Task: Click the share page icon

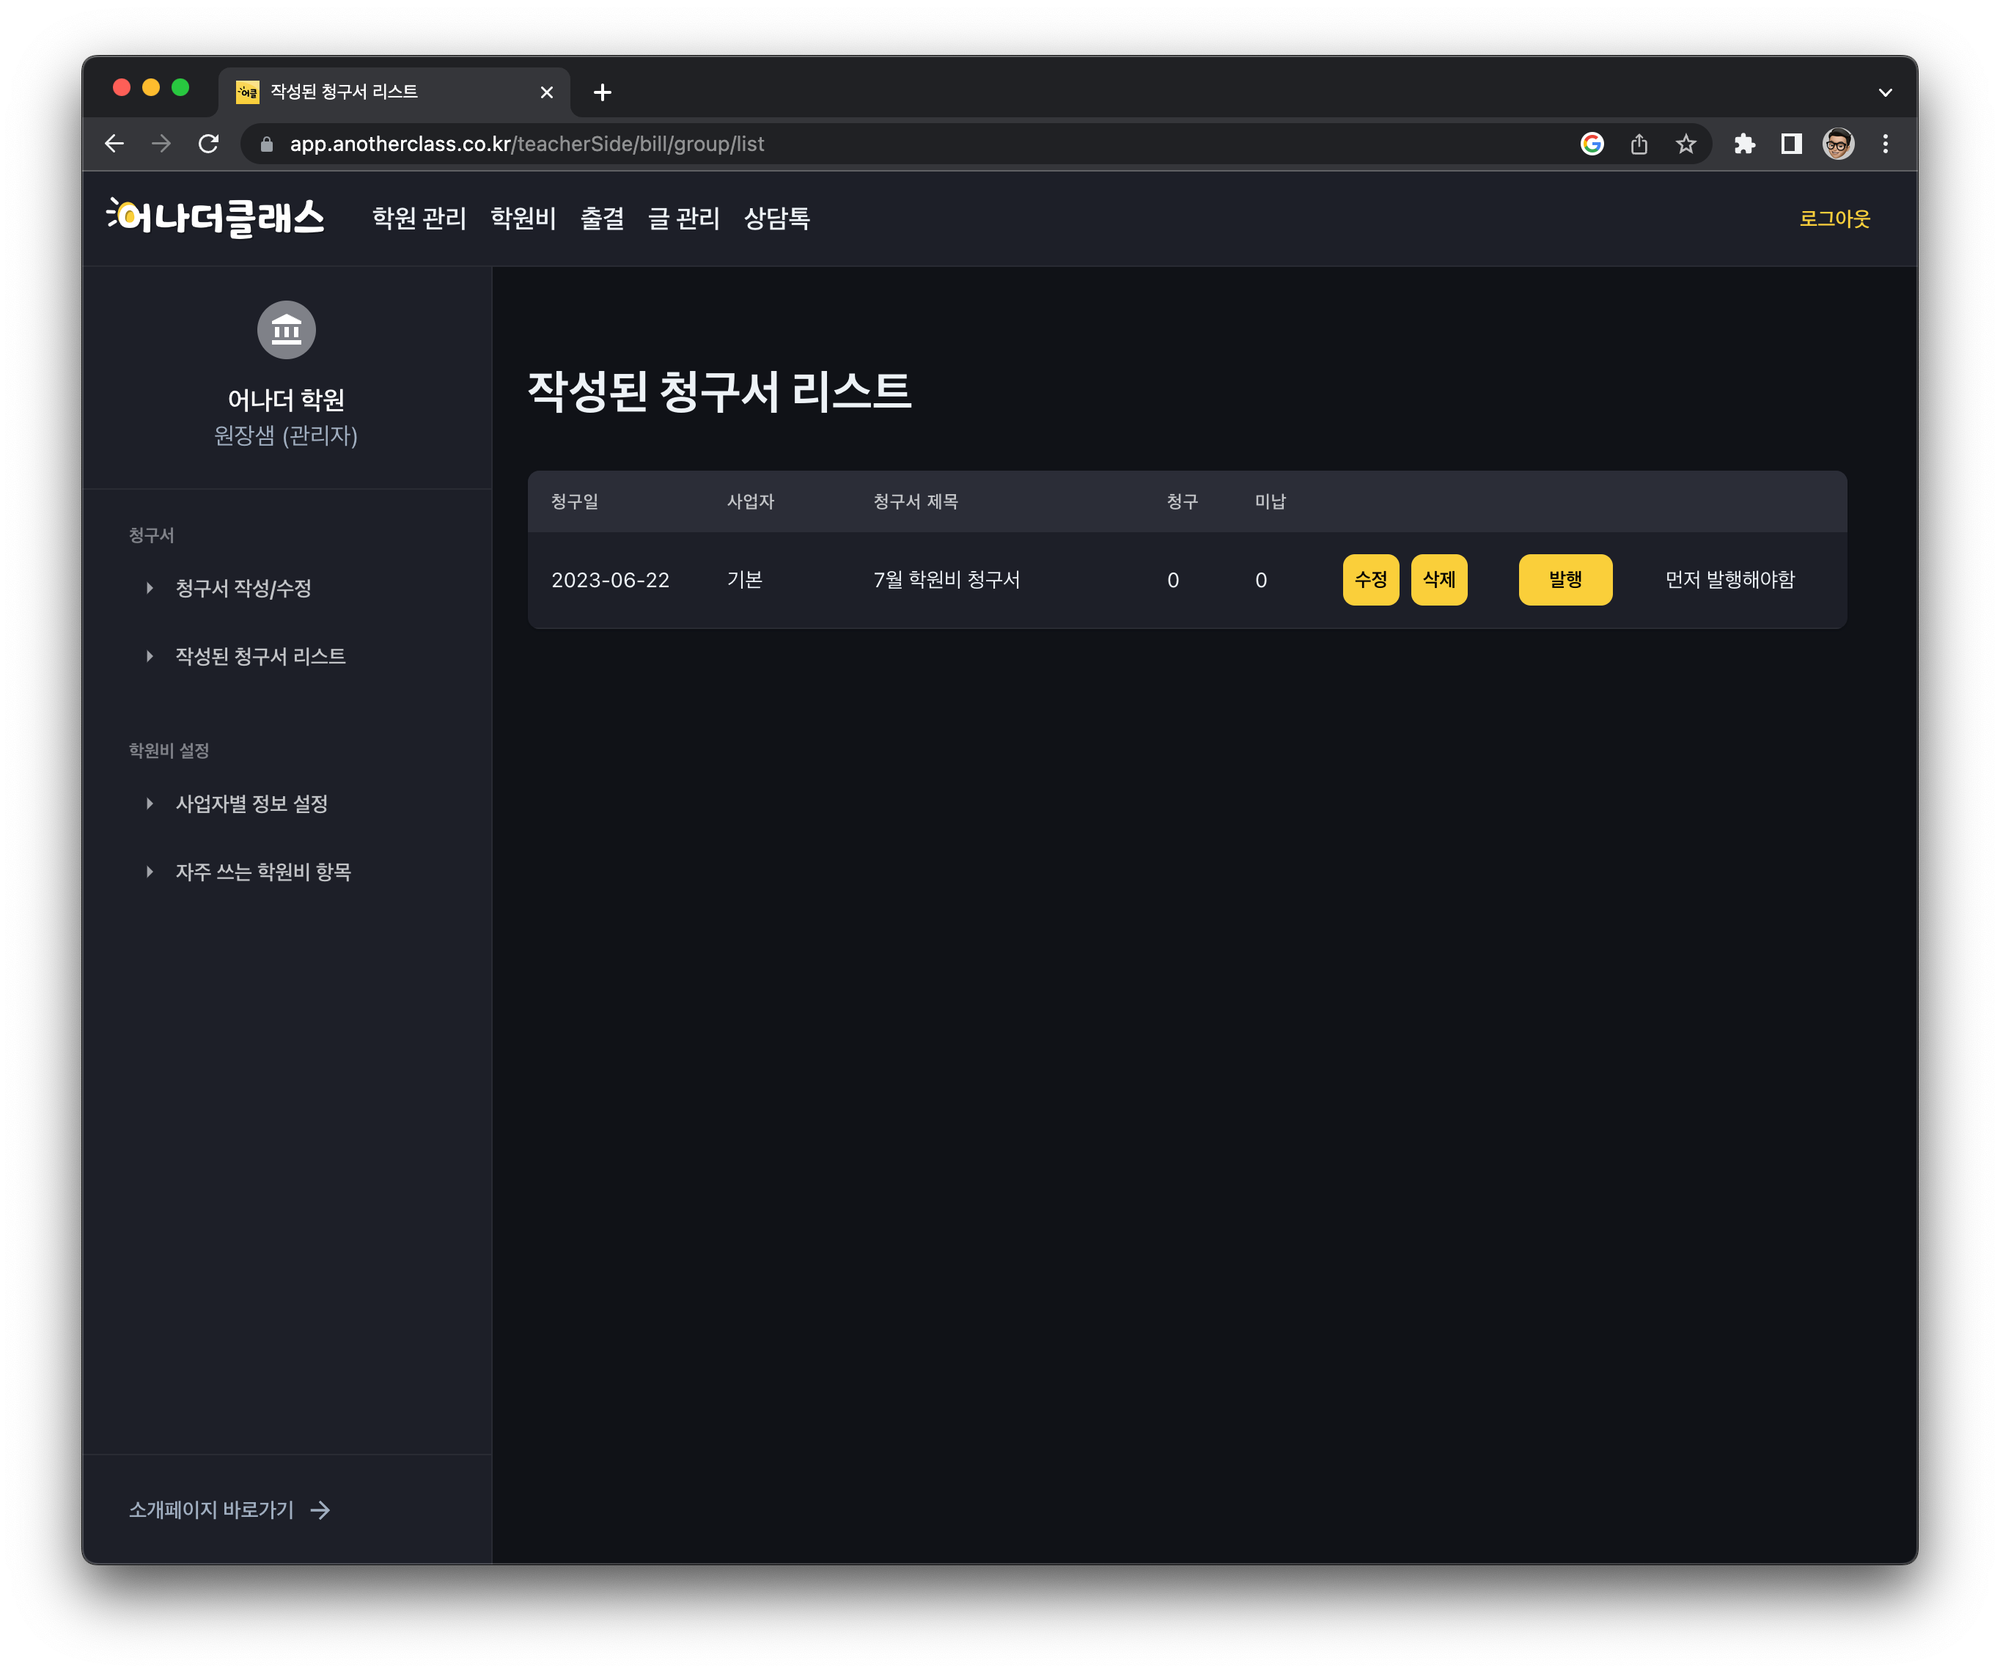Action: click(x=1639, y=144)
